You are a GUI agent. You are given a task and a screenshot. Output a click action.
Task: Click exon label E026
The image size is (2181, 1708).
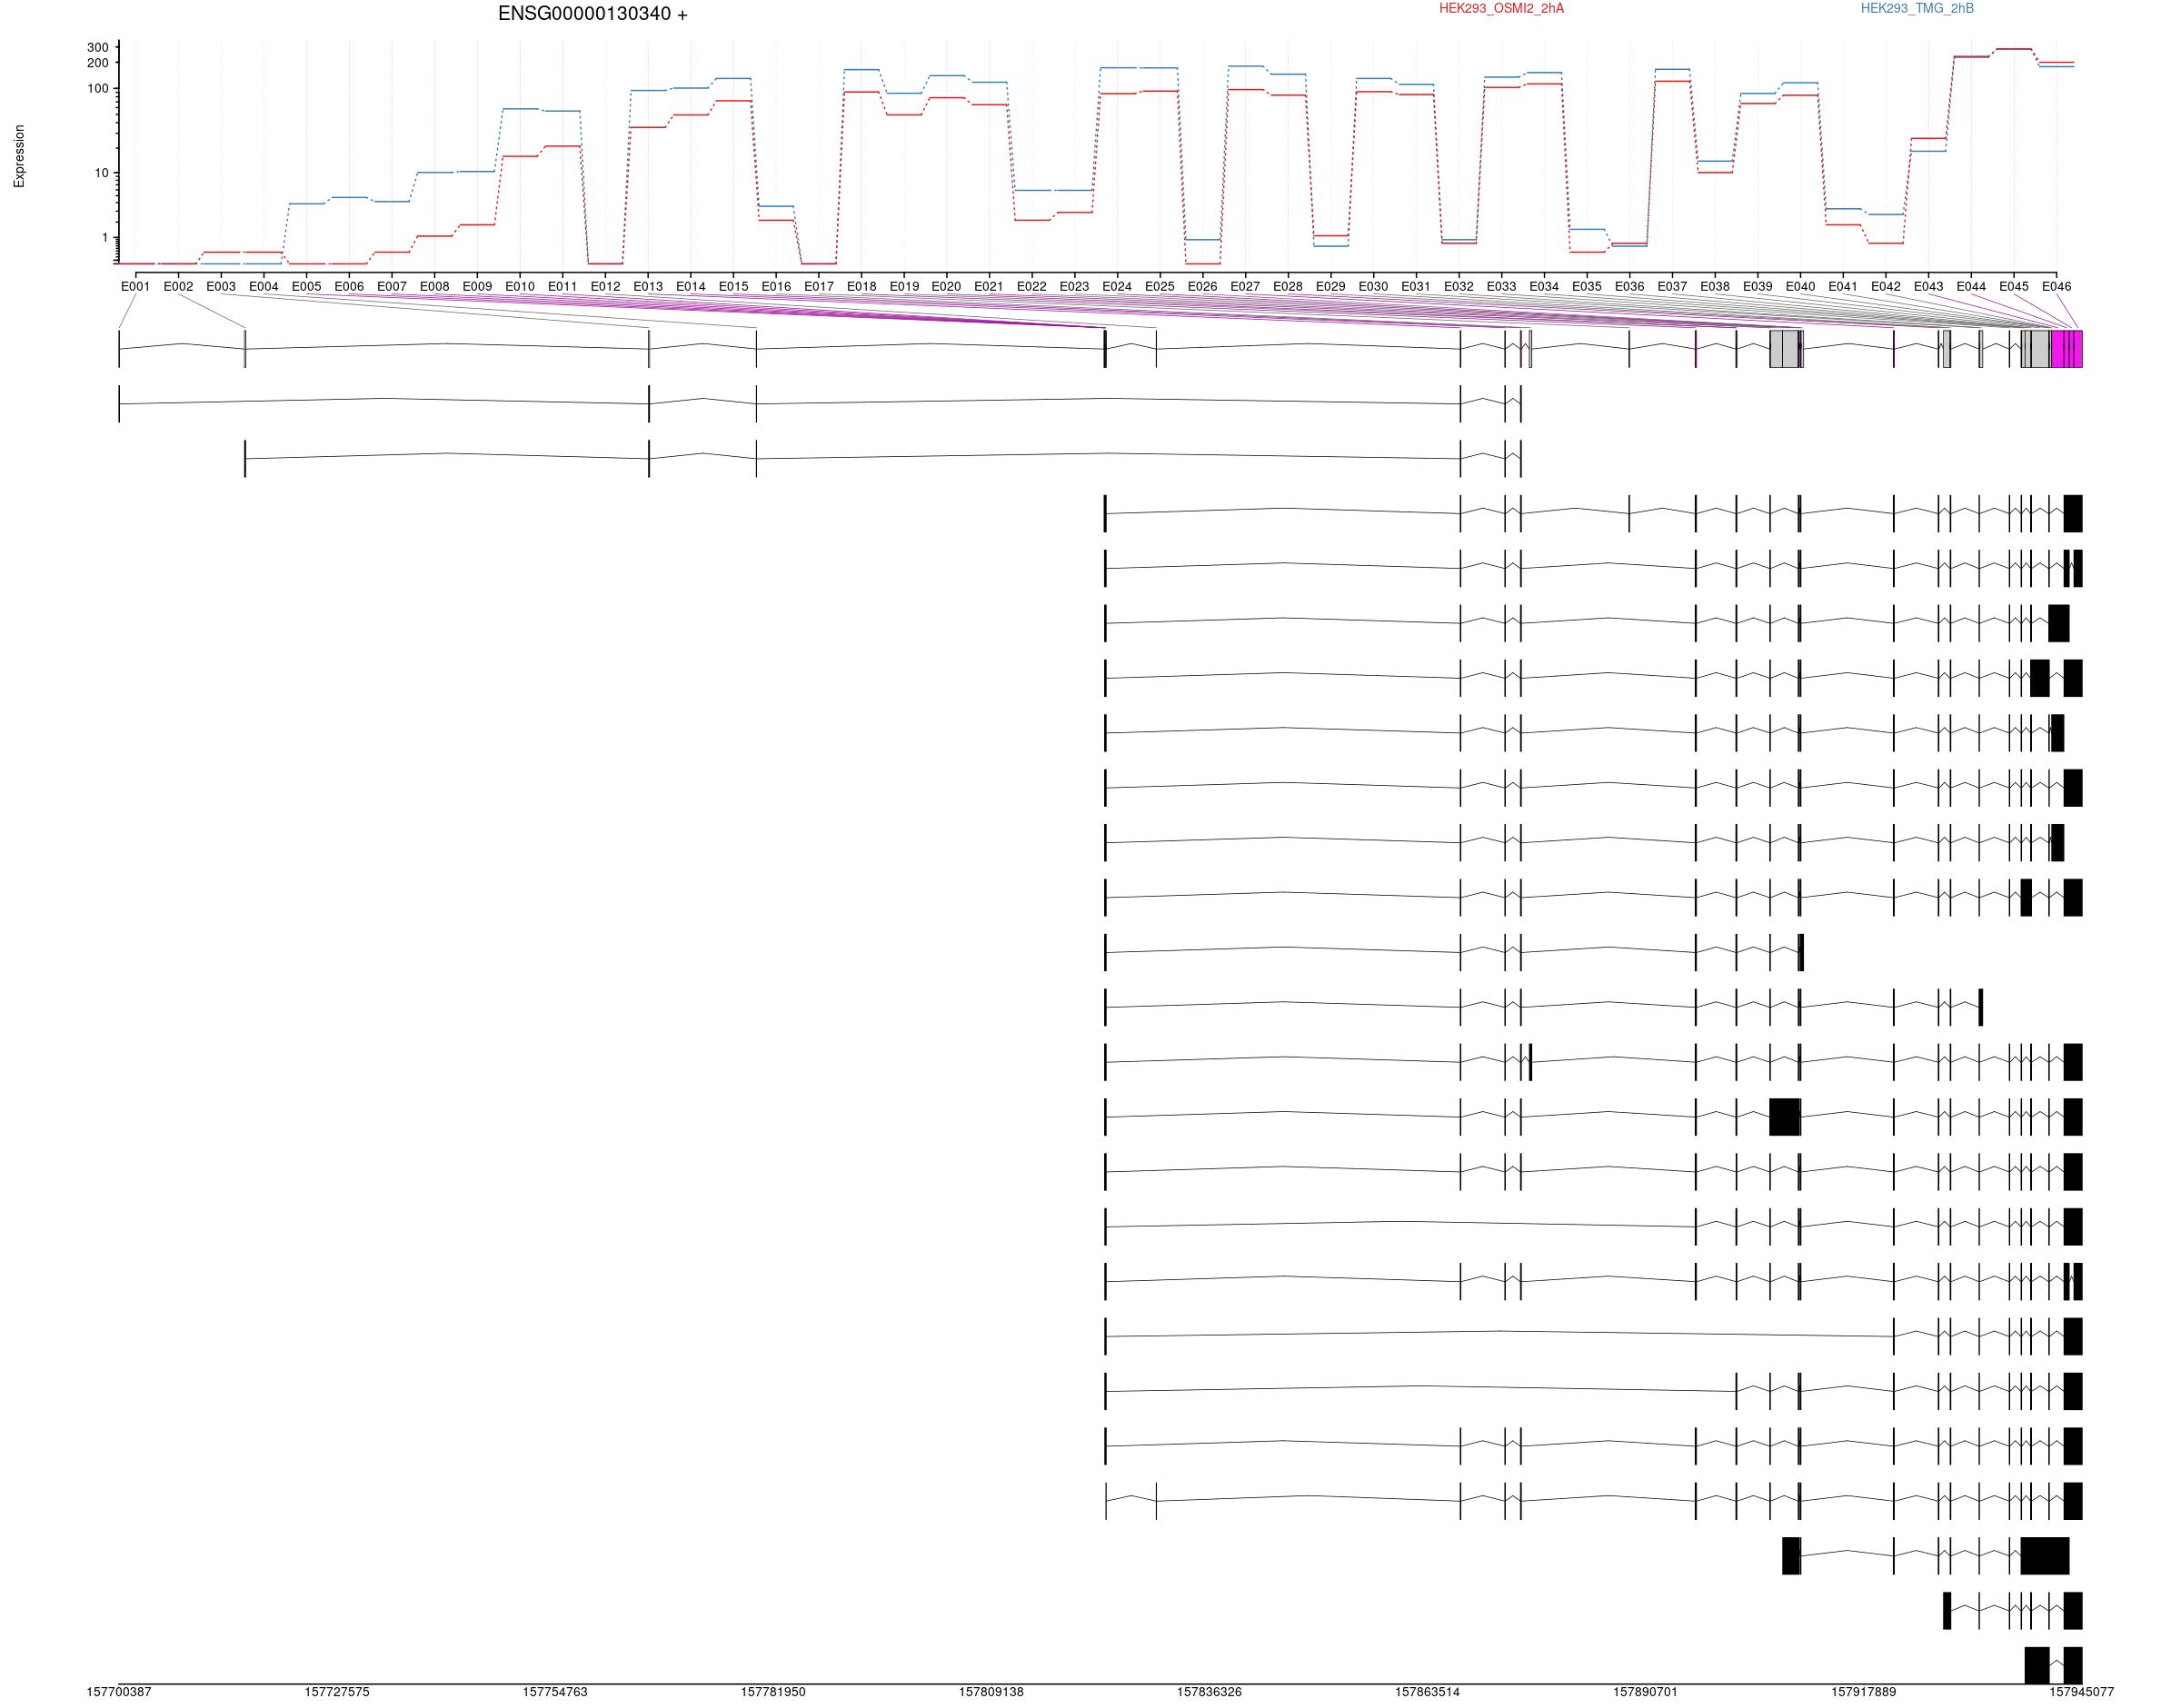point(1203,287)
